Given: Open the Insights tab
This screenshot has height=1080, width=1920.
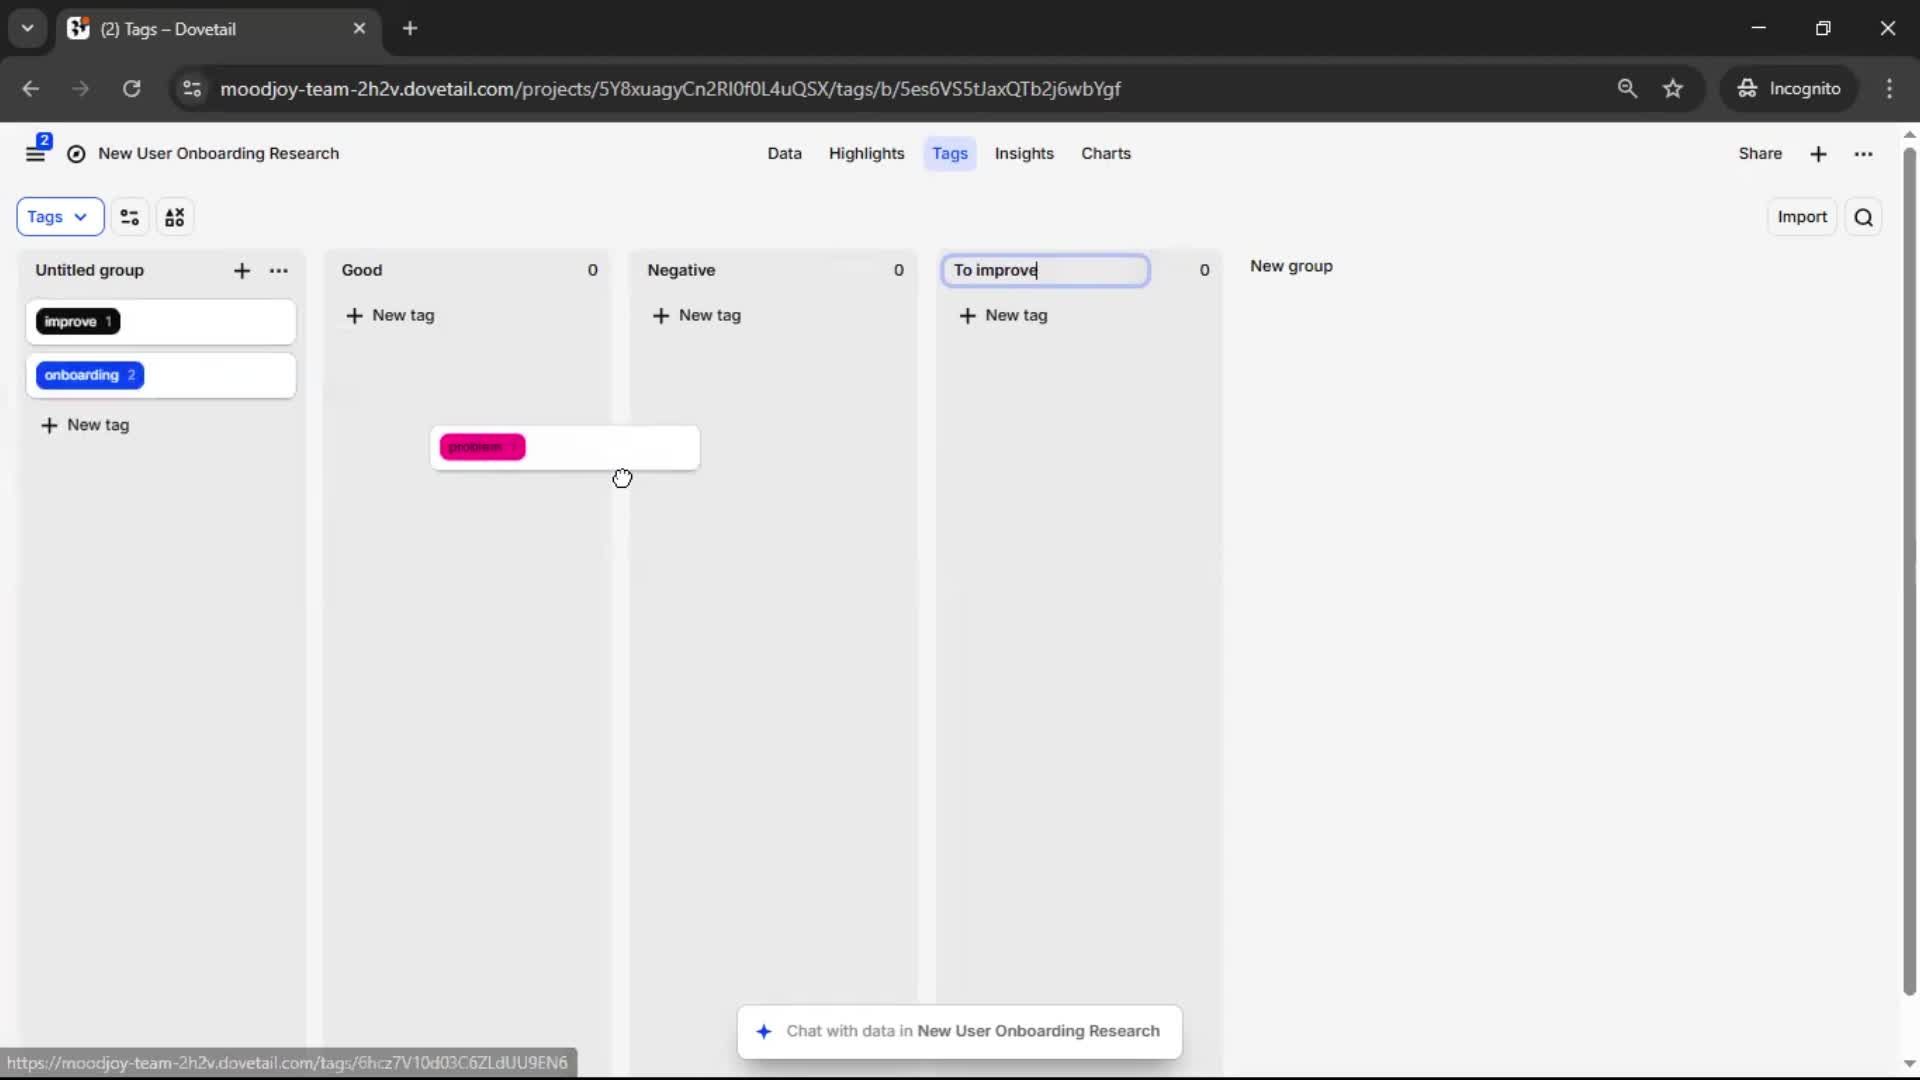Looking at the screenshot, I should coord(1023,154).
